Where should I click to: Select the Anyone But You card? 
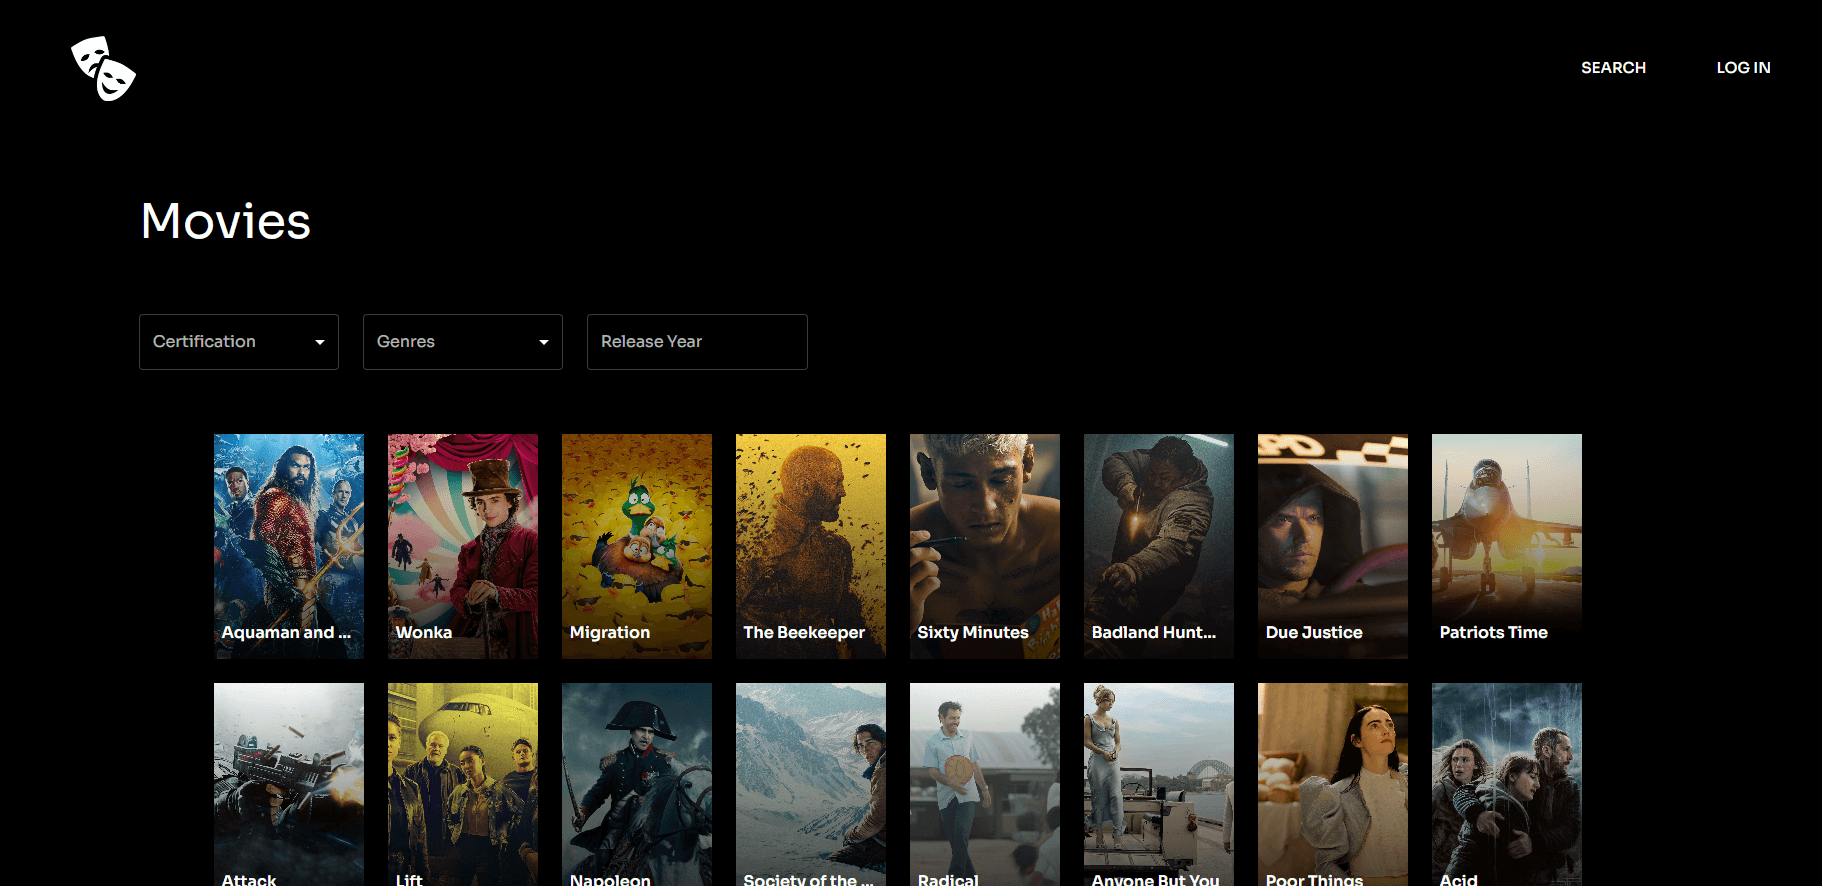coord(1159,784)
